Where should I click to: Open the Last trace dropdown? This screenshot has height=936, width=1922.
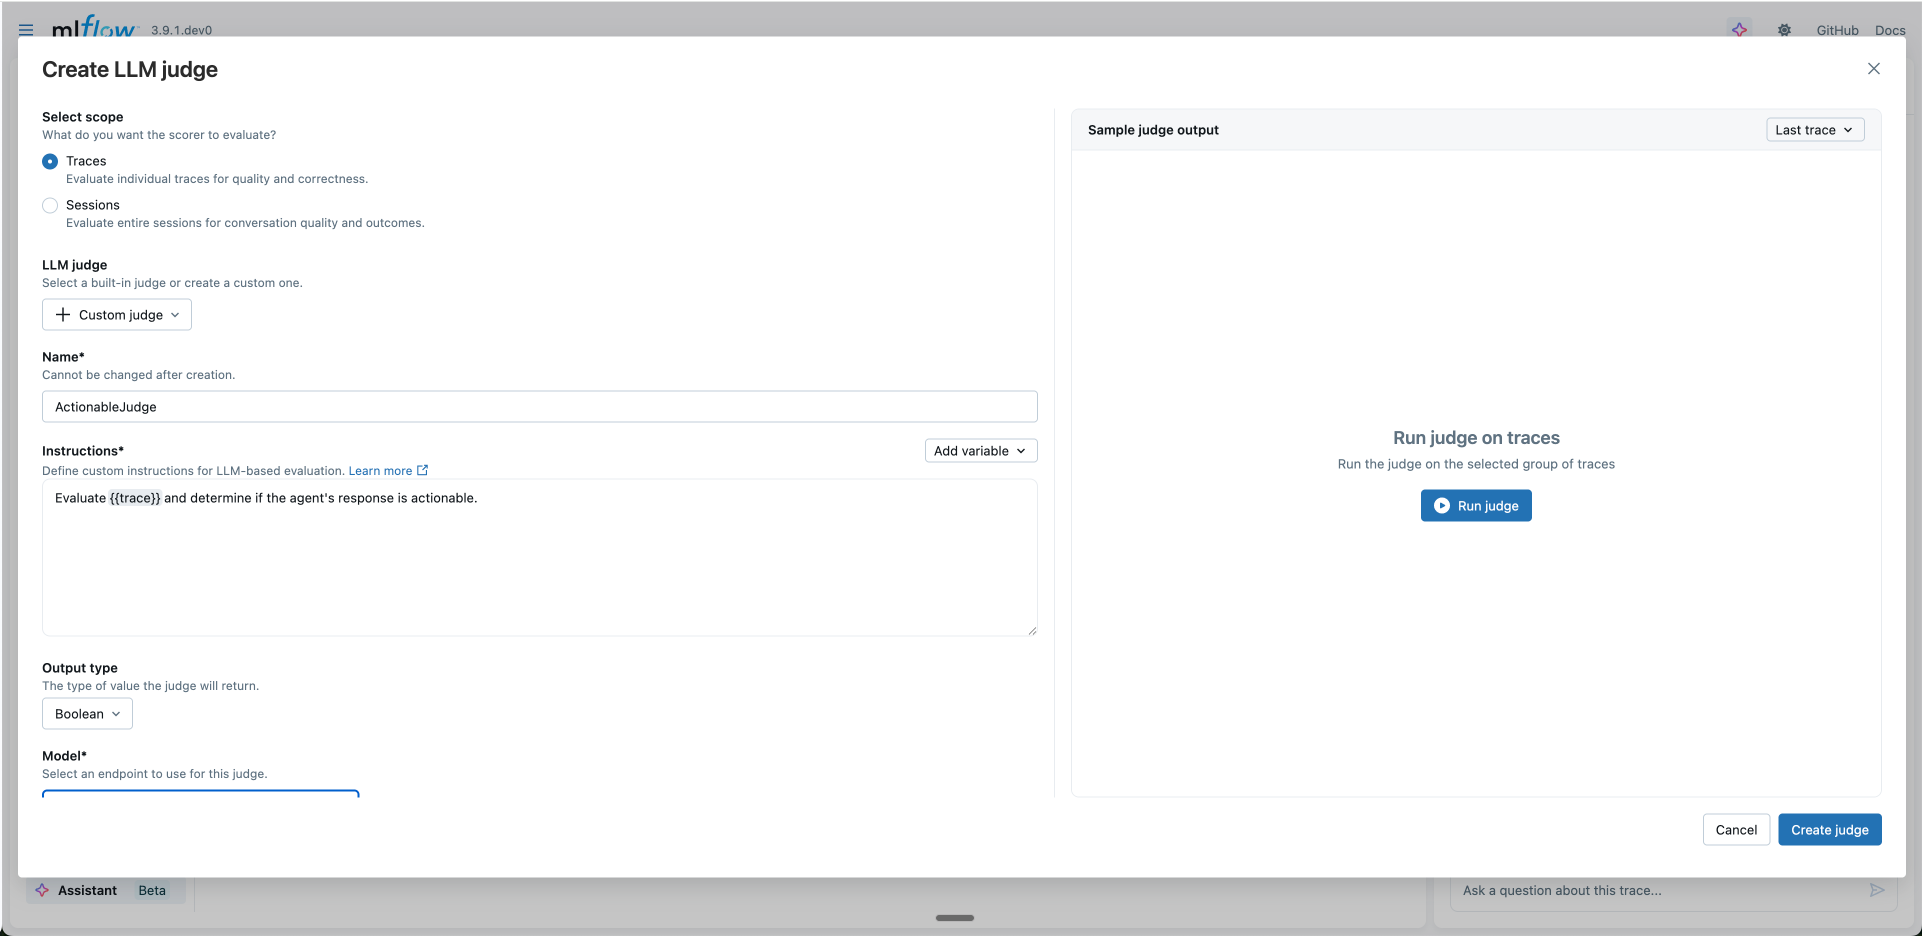(1814, 129)
